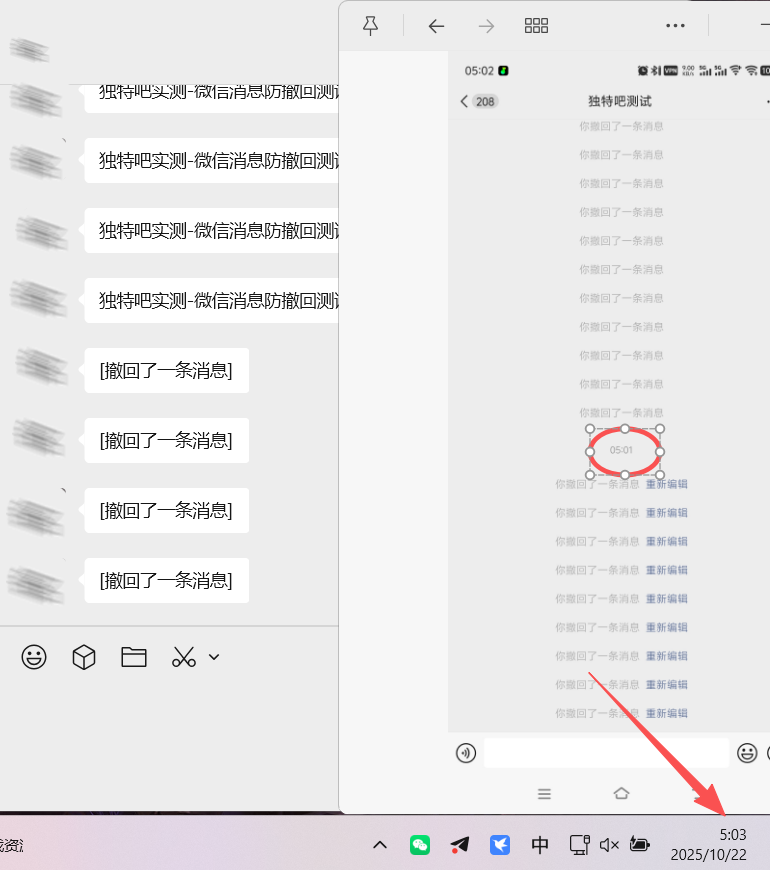Tap the back chevron beside the 208 badge
The image size is (770, 870).
point(464,101)
